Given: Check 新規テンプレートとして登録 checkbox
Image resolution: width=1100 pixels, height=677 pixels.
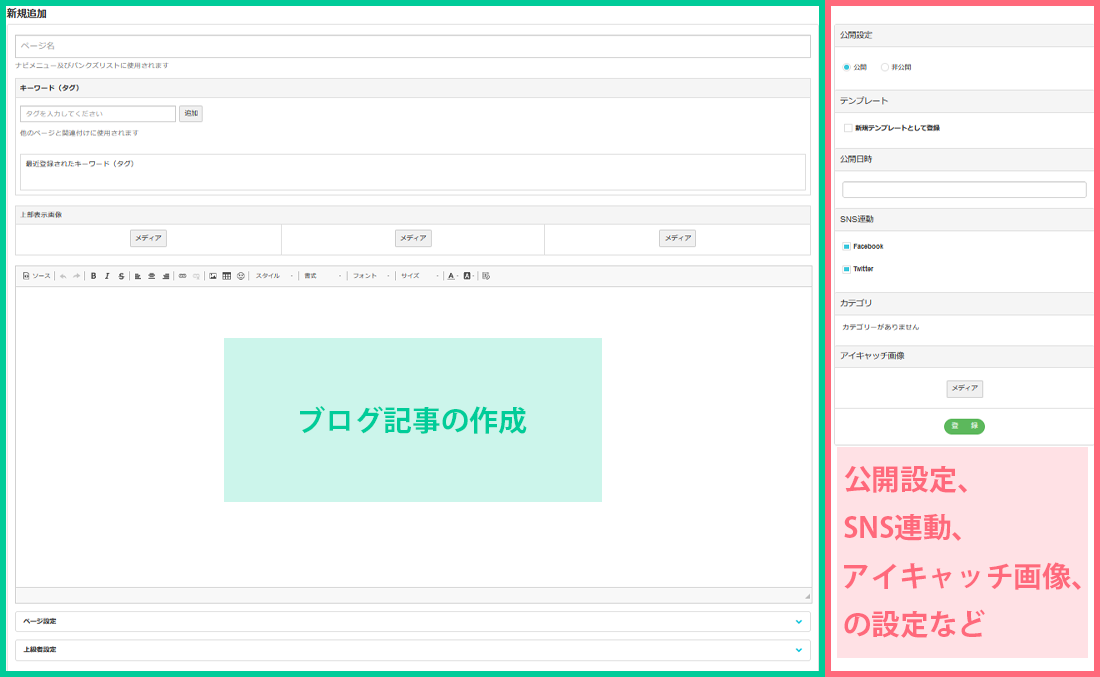Looking at the screenshot, I should [848, 128].
